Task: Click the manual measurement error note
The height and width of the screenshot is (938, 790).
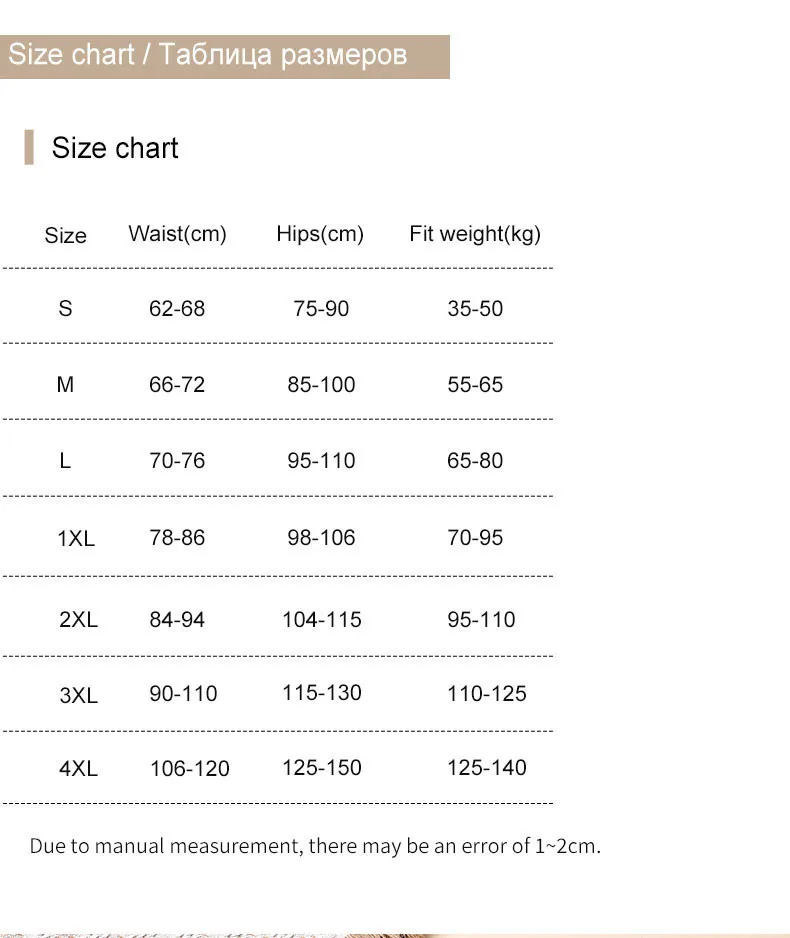Action: [315, 846]
